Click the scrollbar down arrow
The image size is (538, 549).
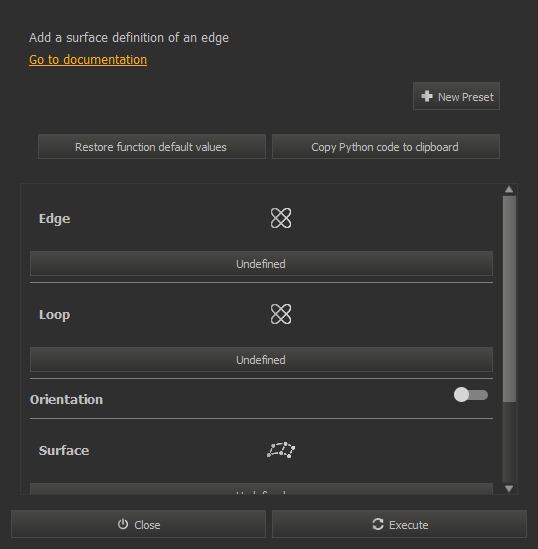point(509,488)
